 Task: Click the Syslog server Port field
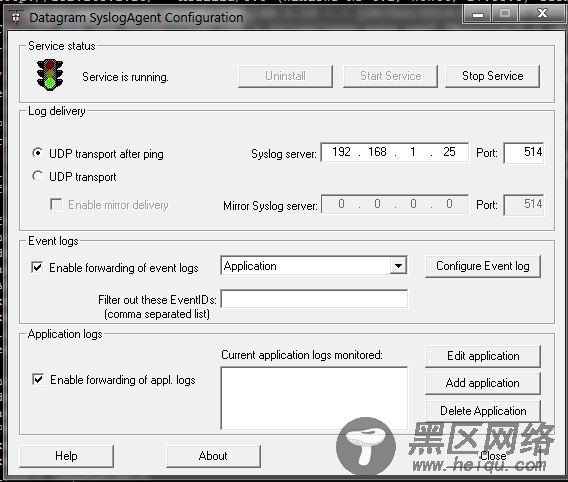coord(523,152)
